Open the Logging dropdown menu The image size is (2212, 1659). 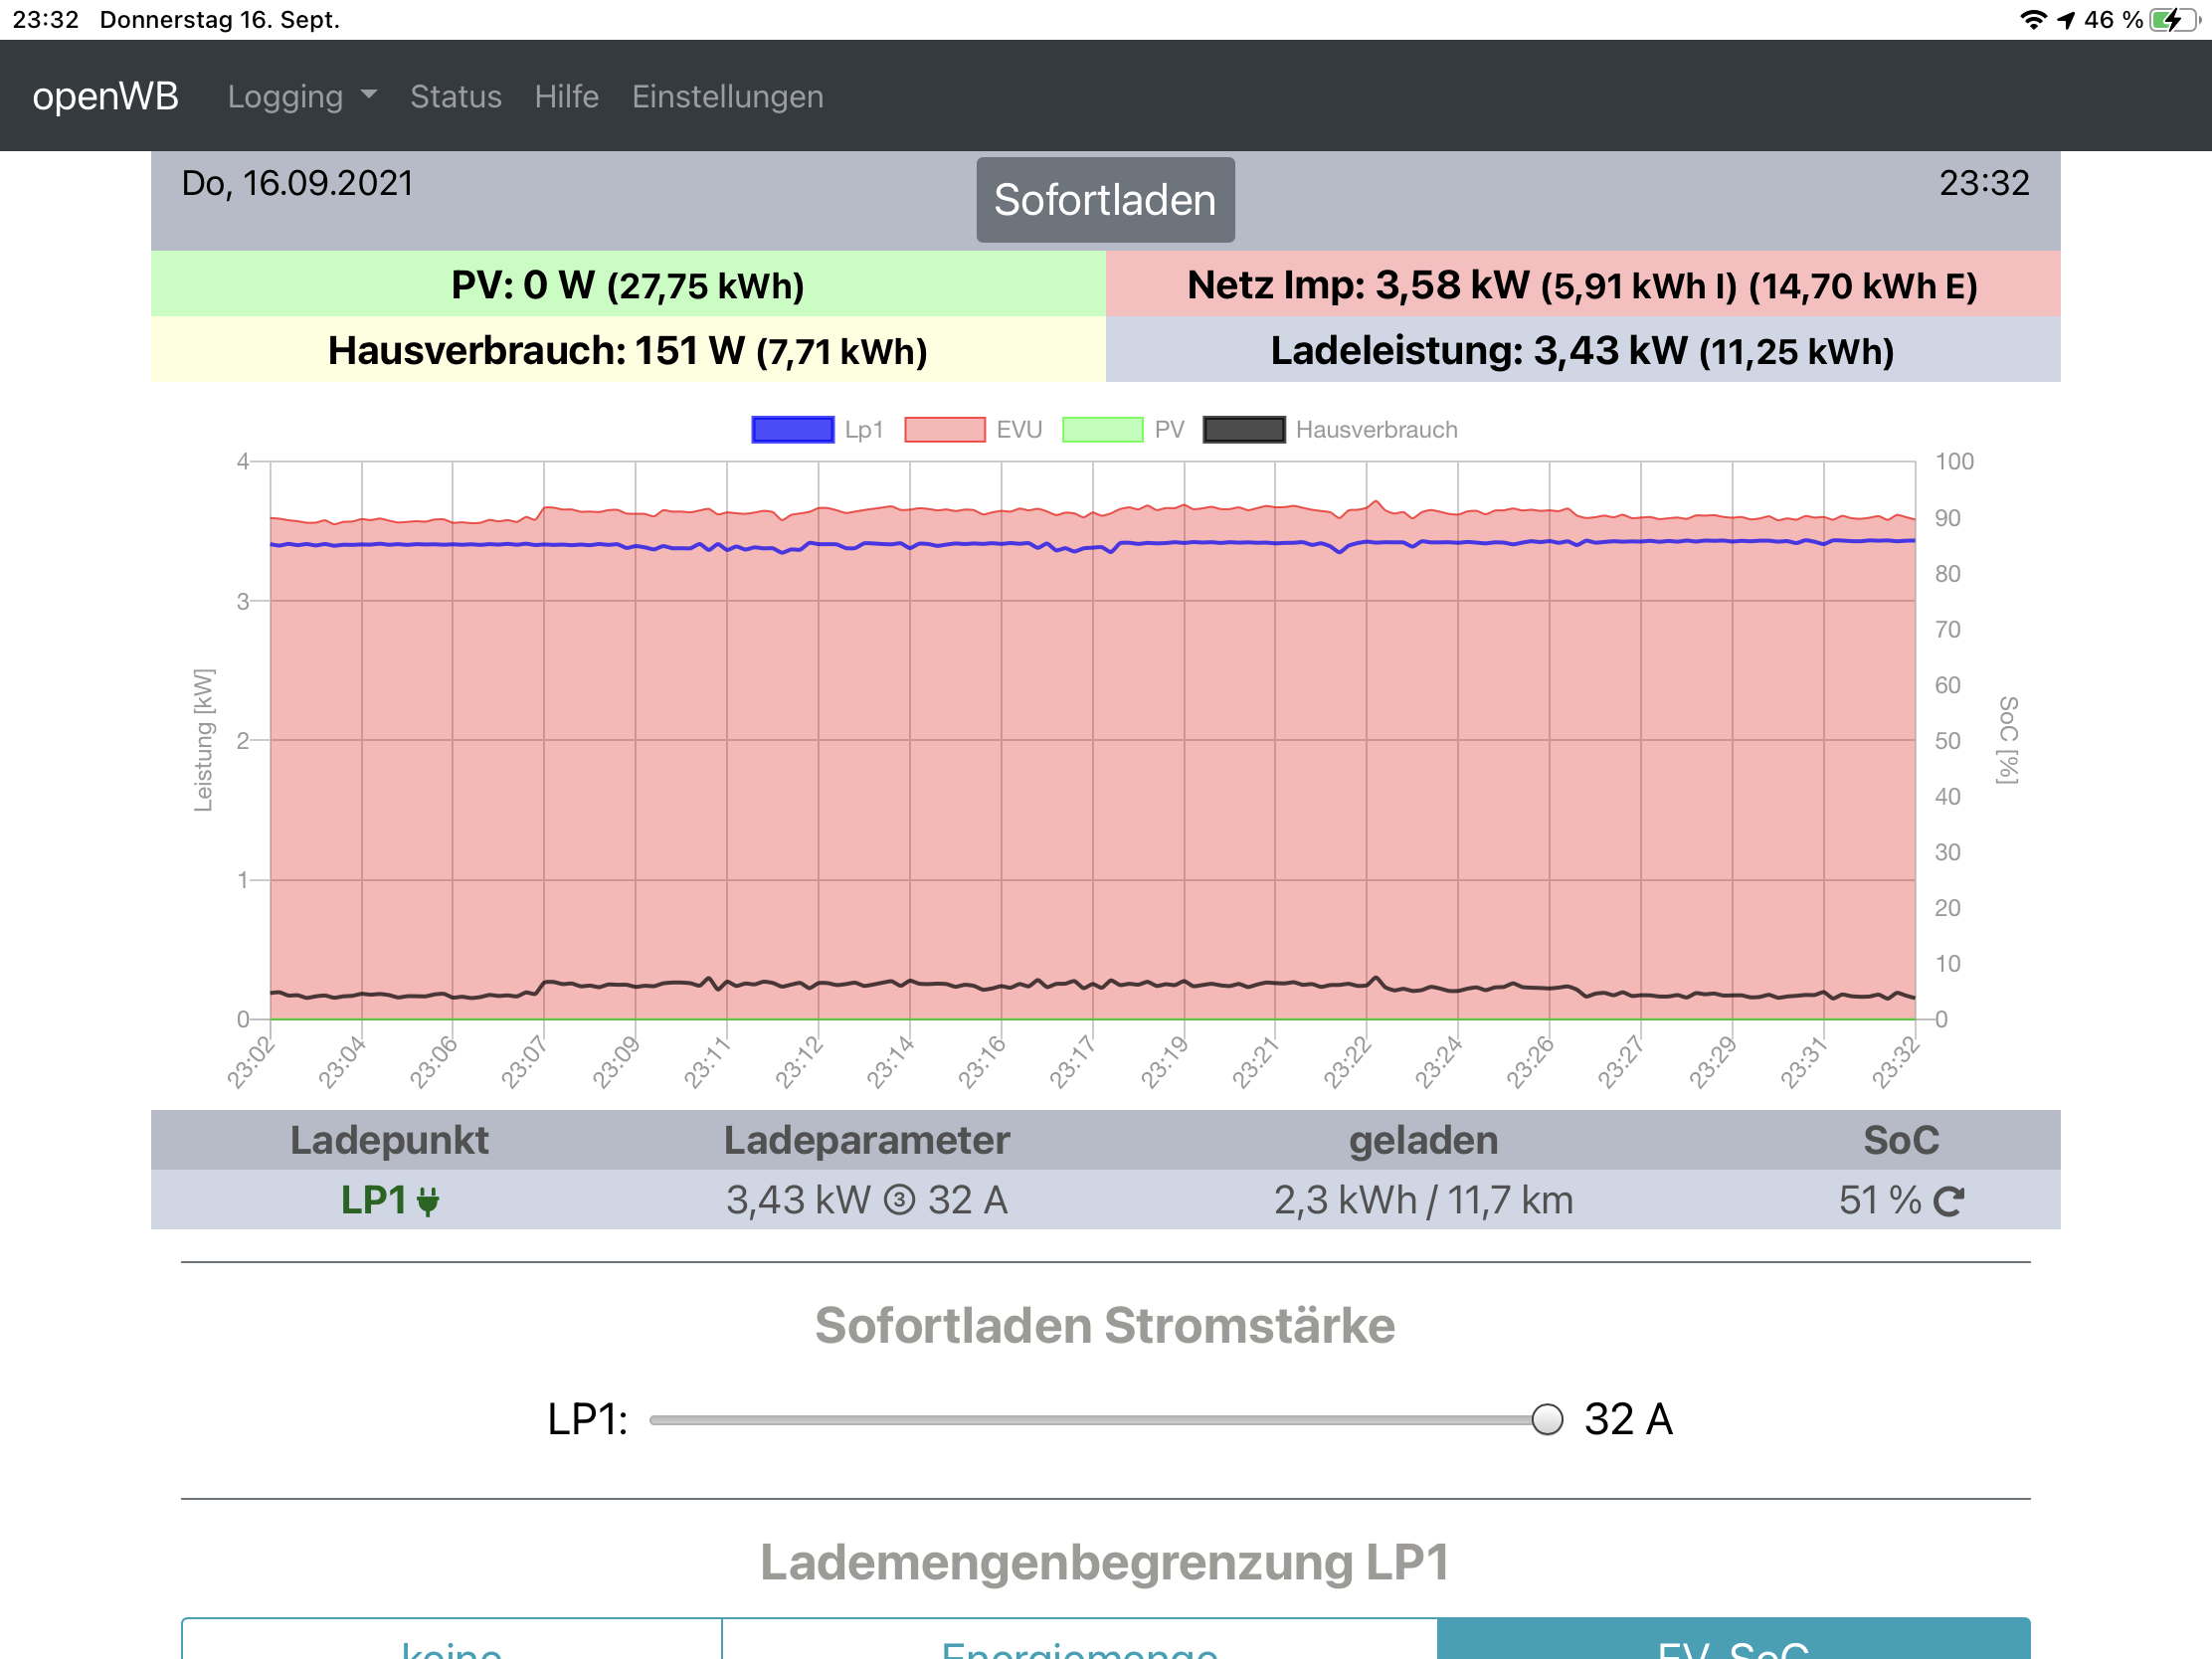click(x=301, y=97)
